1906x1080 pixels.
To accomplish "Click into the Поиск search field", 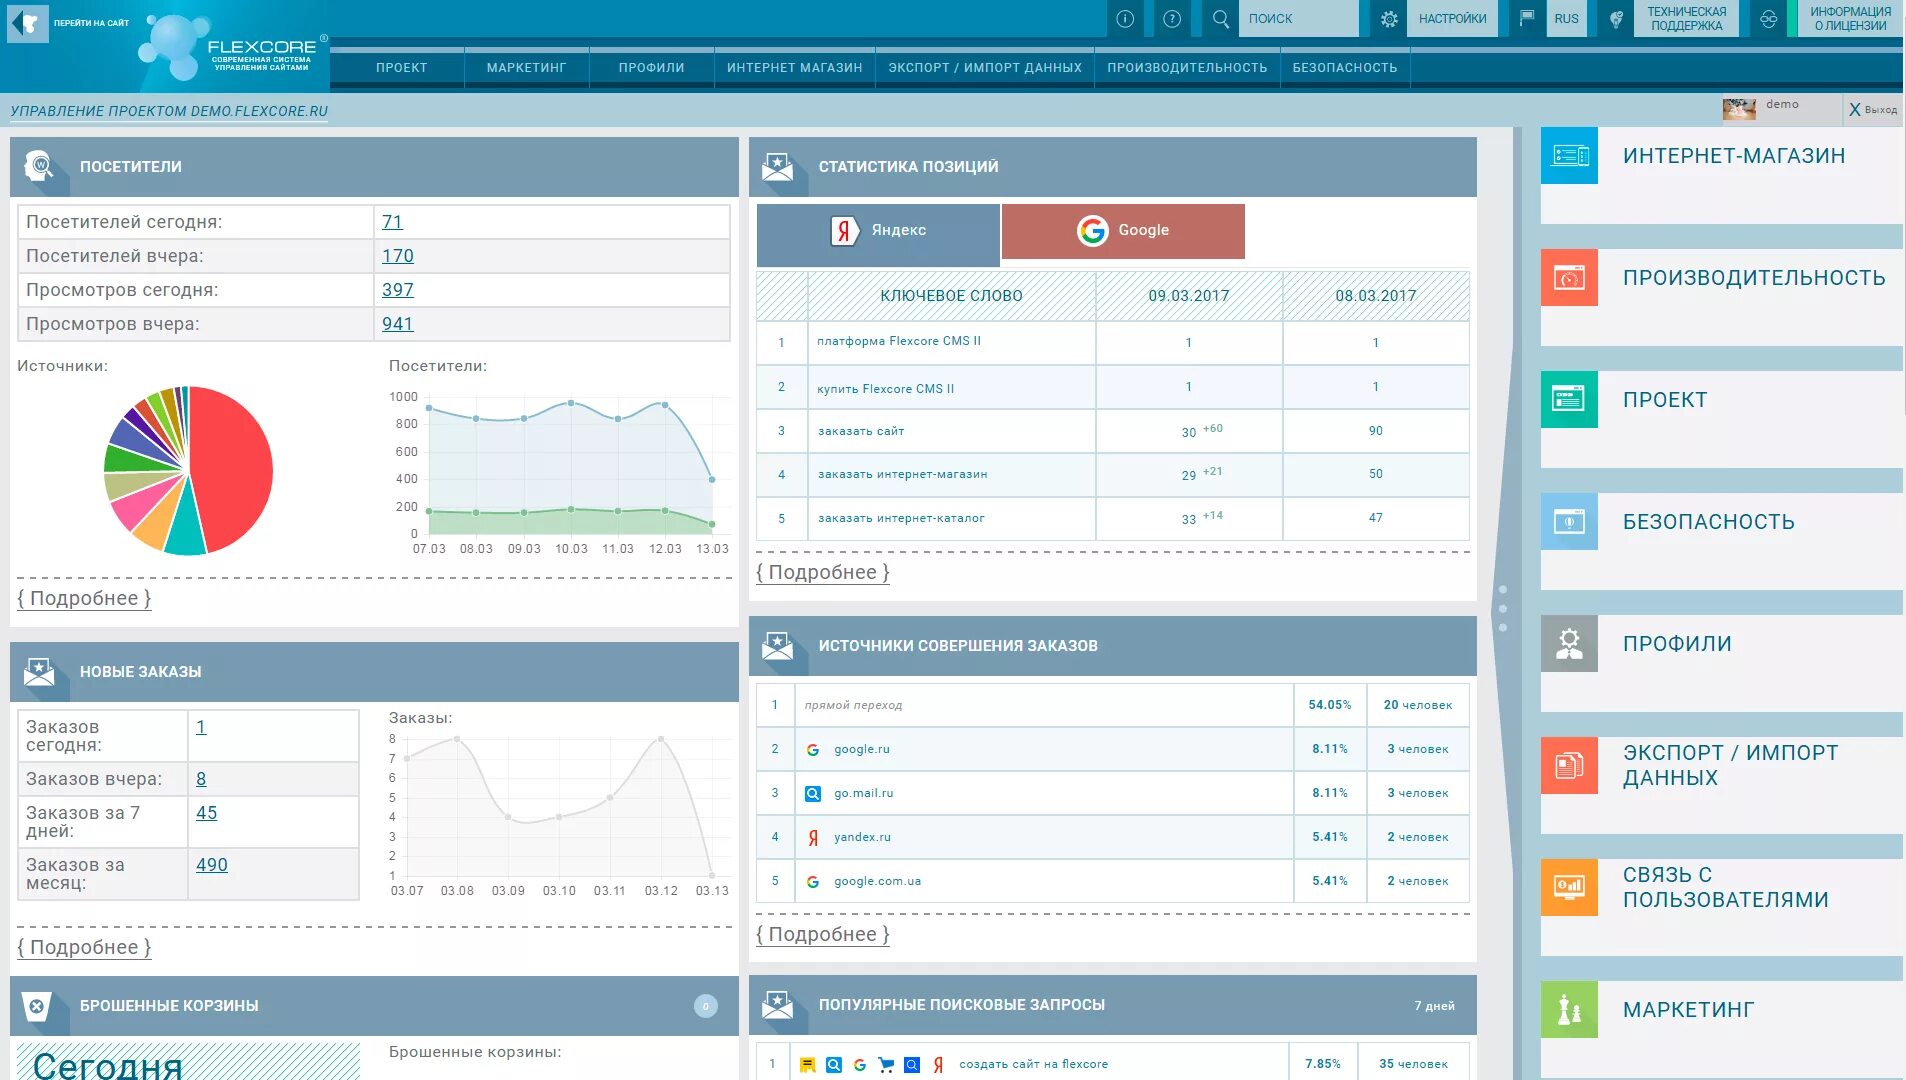I will pyautogui.click(x=1298, y=18).
